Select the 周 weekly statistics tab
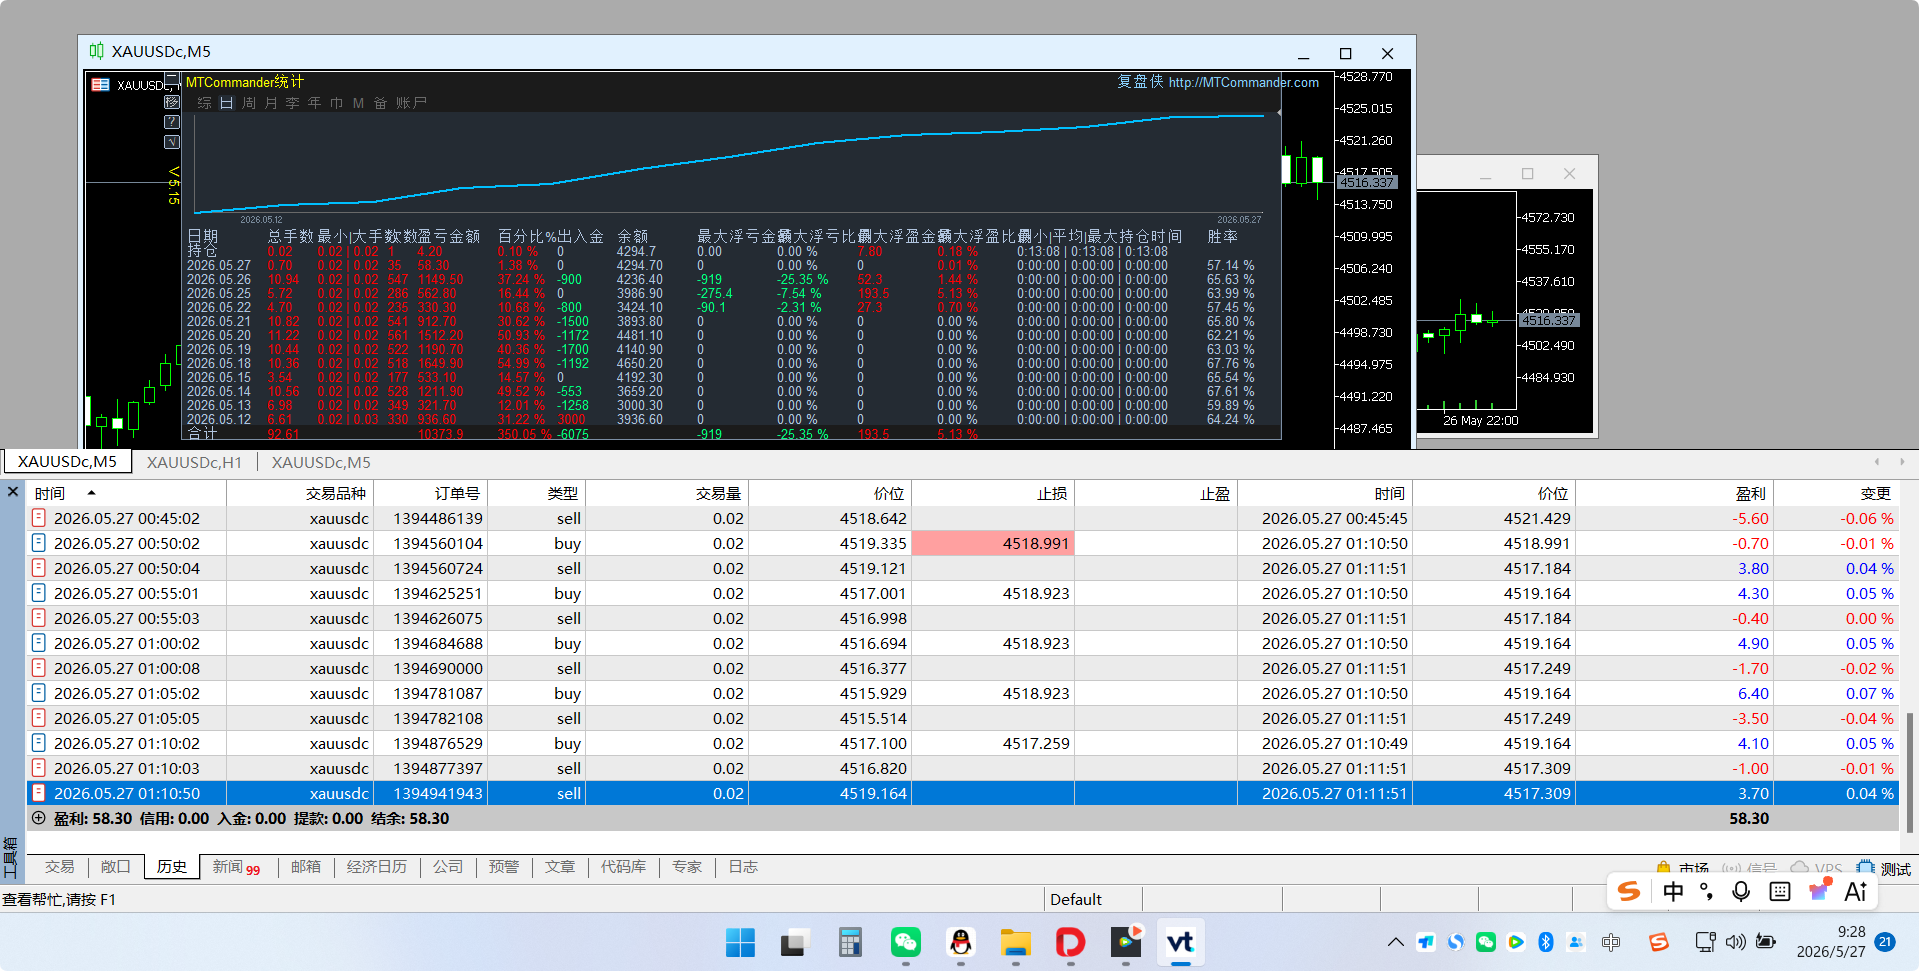The height and width of the screenshot is (971, 1919). click(x=248, y=103)
